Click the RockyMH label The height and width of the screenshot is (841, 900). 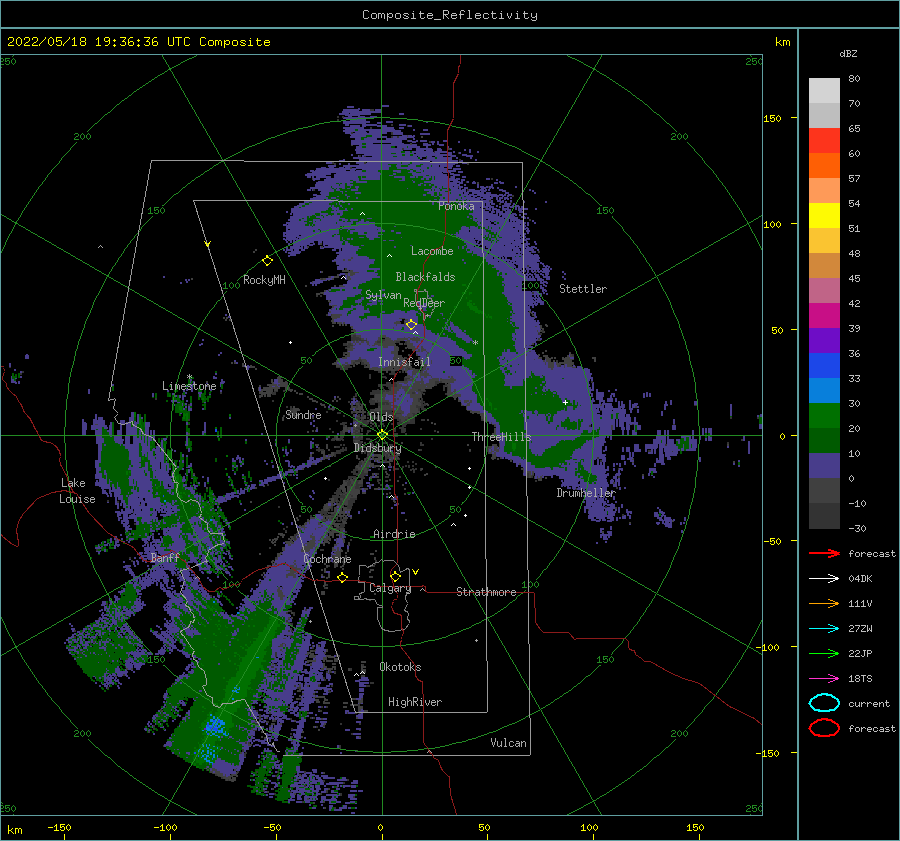264,280
